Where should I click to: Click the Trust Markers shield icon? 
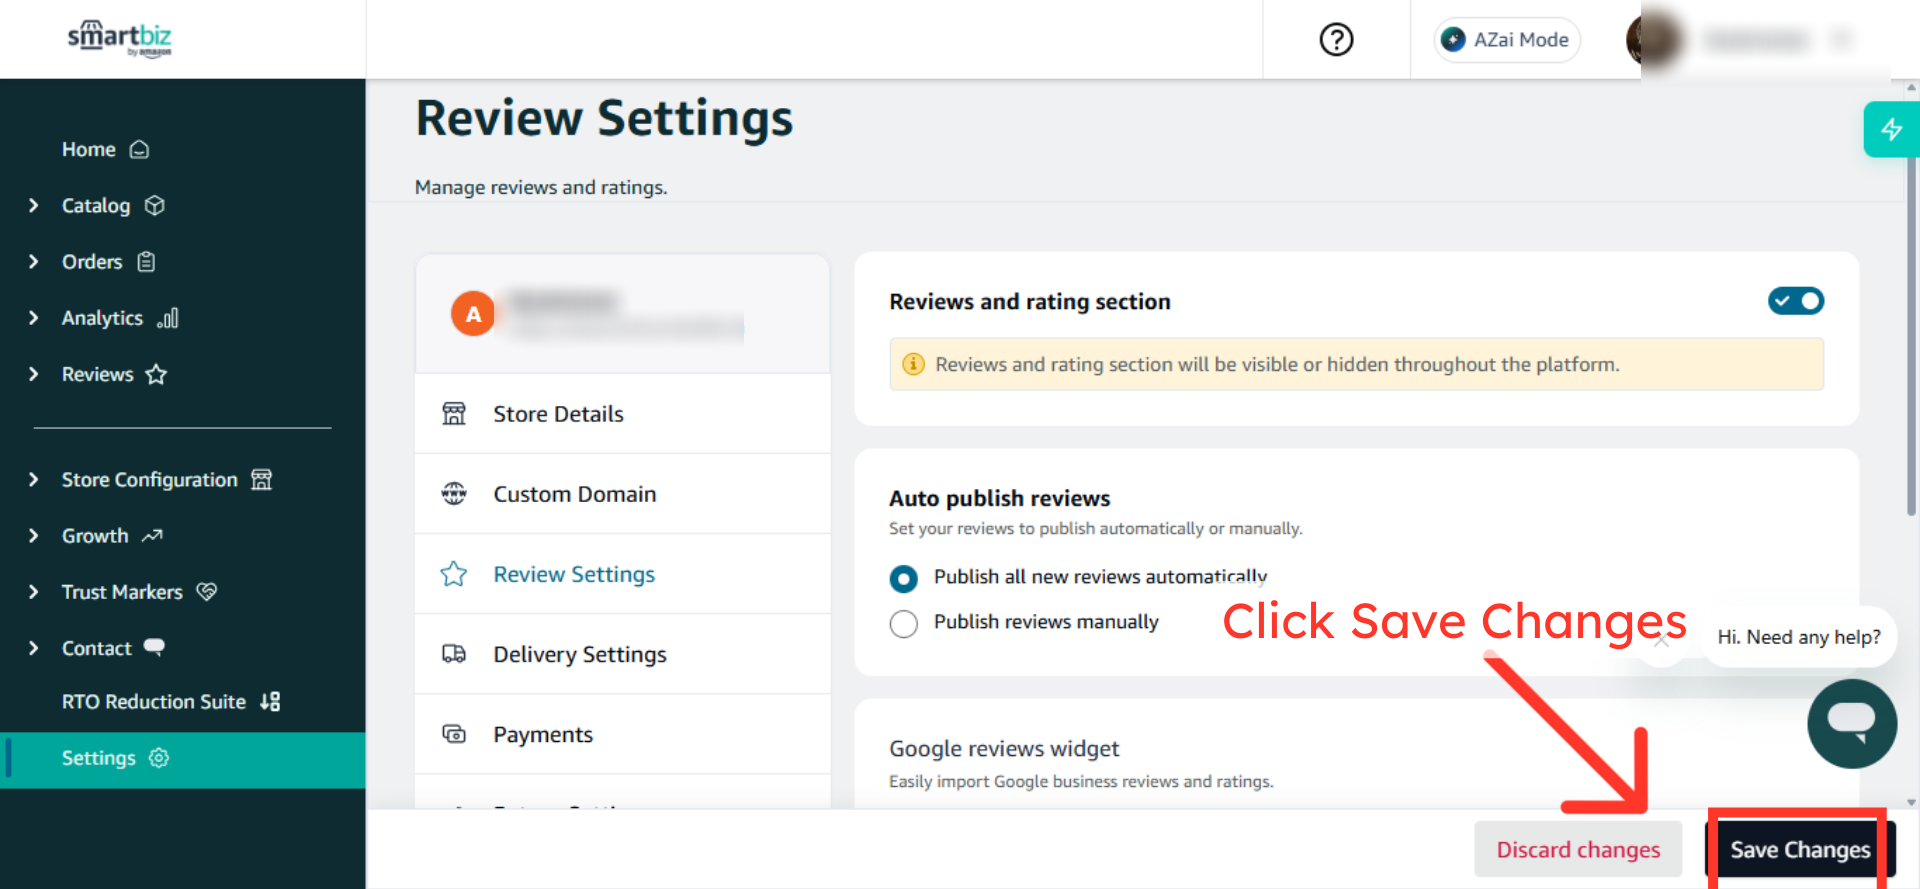(207, 591)
